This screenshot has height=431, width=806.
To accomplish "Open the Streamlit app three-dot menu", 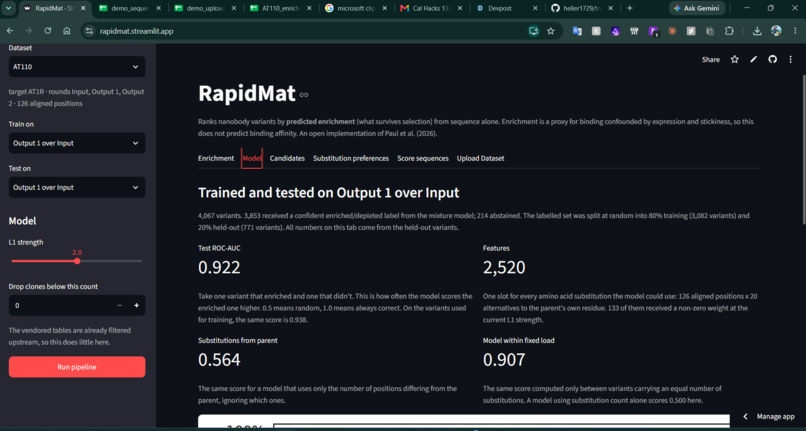I will [x=791, y=60].
